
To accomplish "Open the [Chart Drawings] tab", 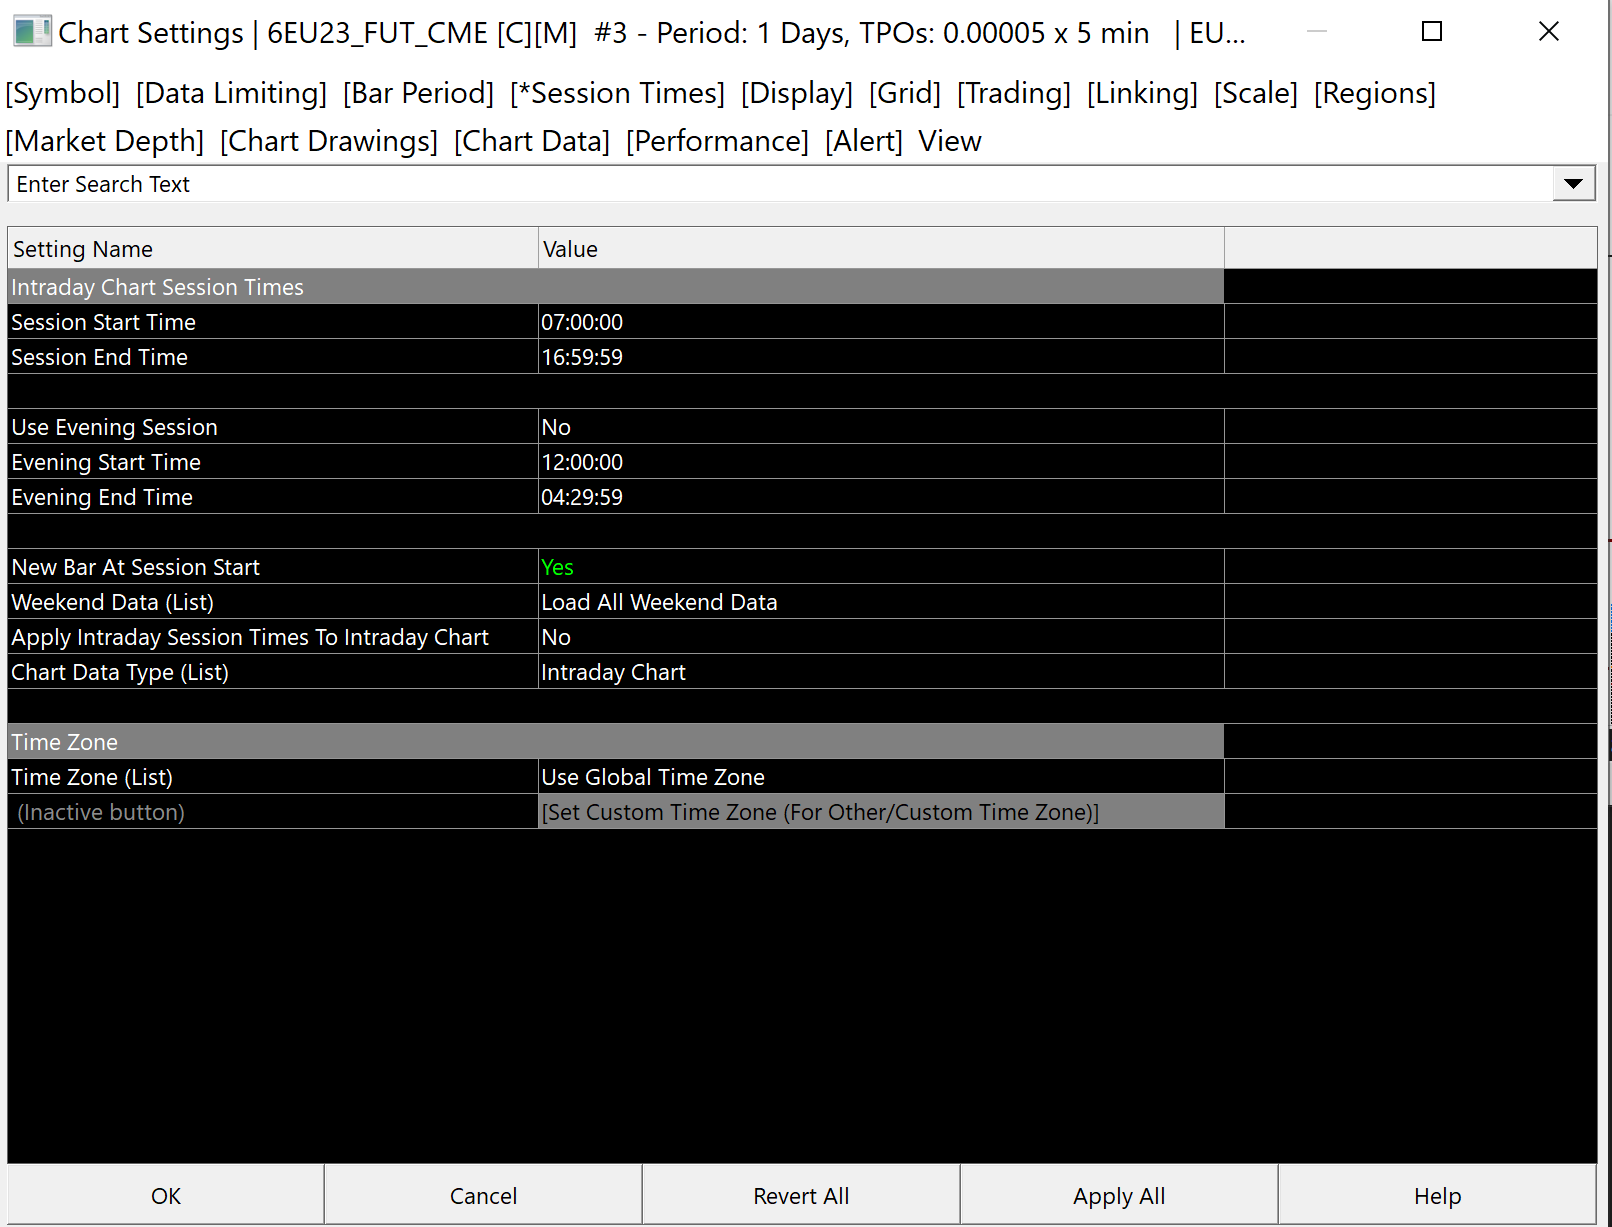I will (329, 141).
